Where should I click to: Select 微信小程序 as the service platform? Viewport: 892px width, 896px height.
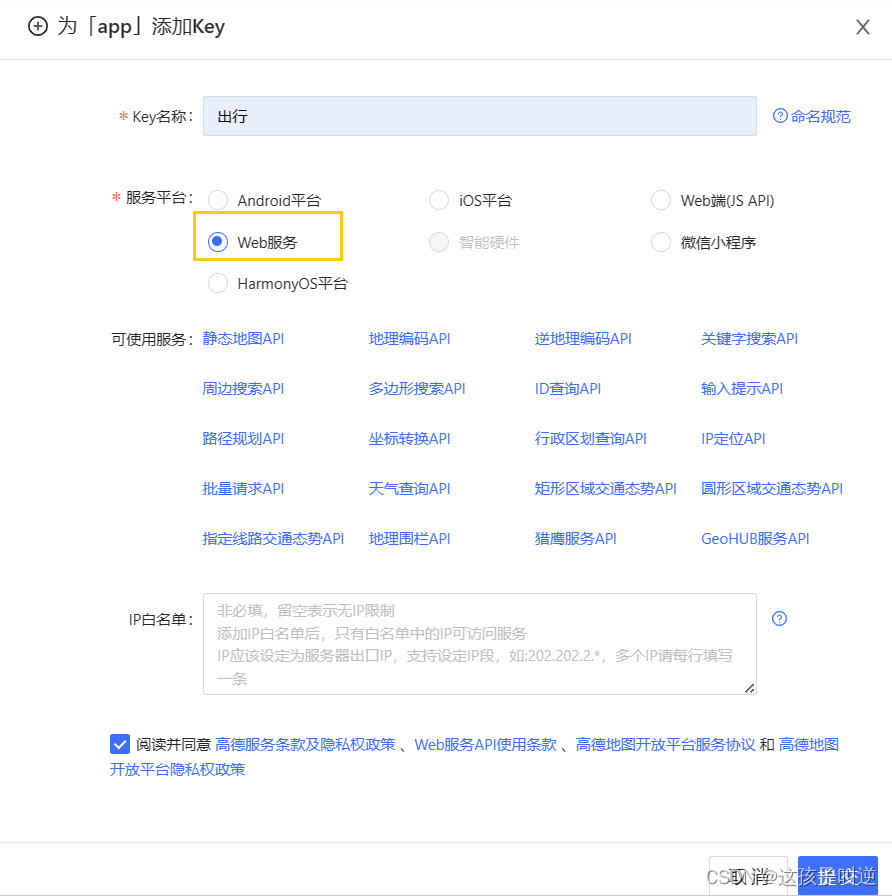point(660,241)
